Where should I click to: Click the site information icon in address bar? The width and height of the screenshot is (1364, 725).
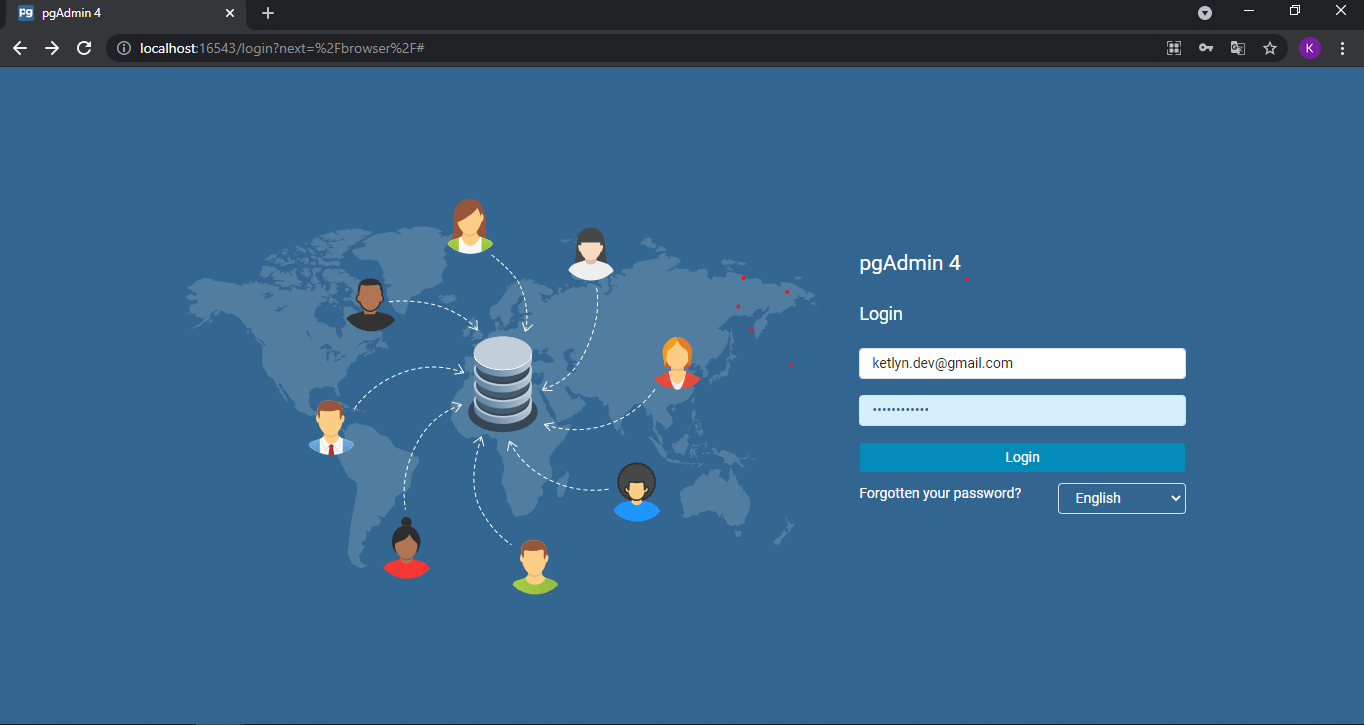coord(124,48)
